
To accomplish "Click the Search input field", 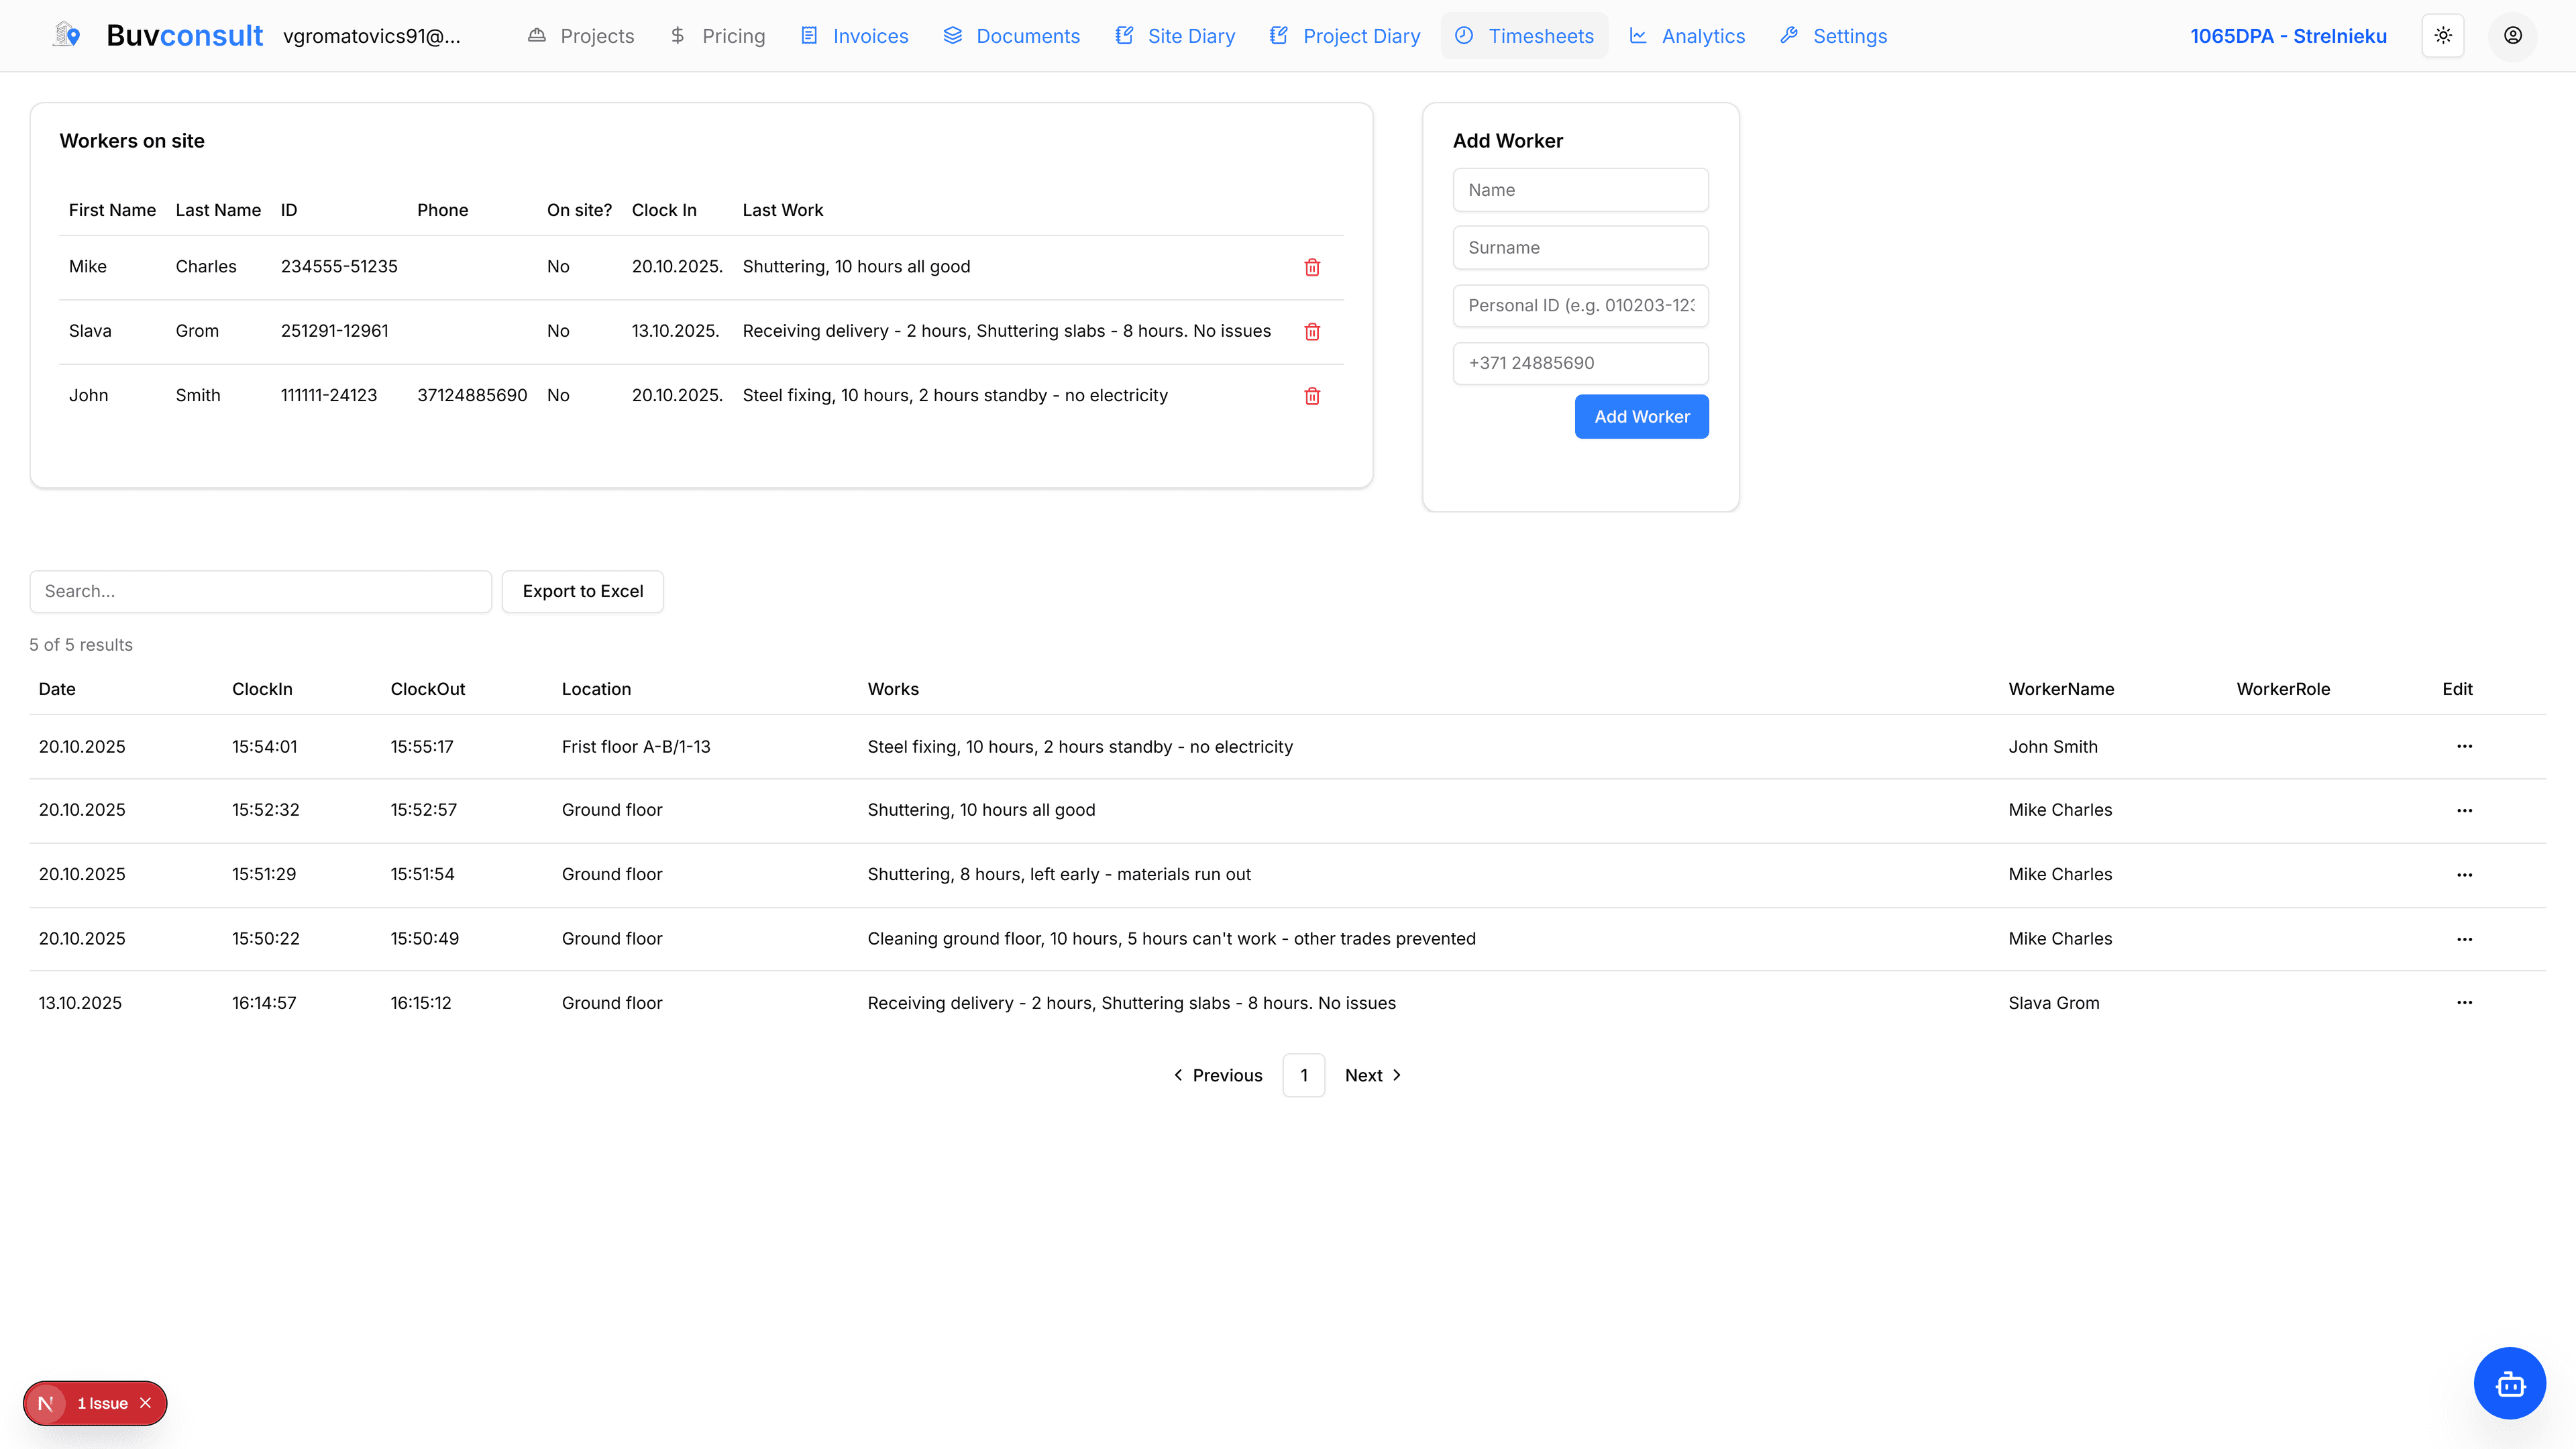I will (260, 591).
